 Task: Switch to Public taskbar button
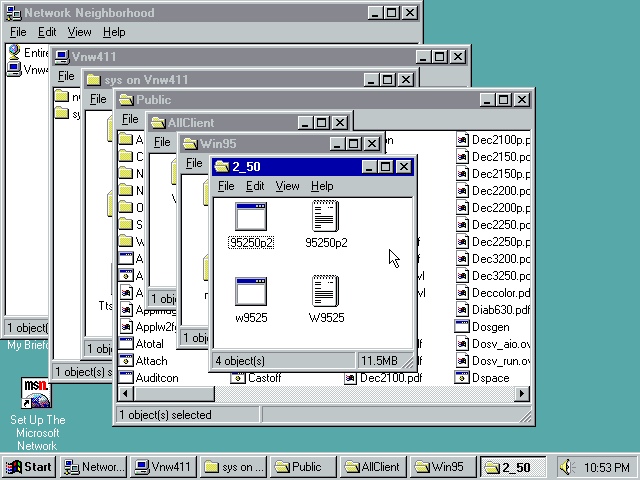[x=303, y=467]
